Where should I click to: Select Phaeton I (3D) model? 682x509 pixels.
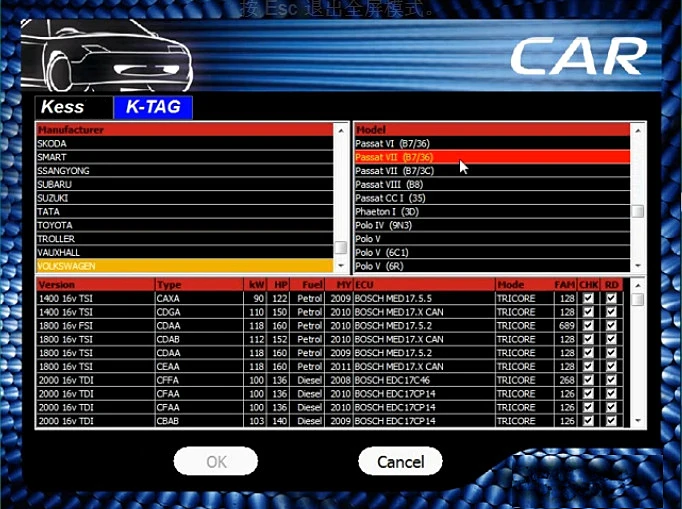point(492,211)
